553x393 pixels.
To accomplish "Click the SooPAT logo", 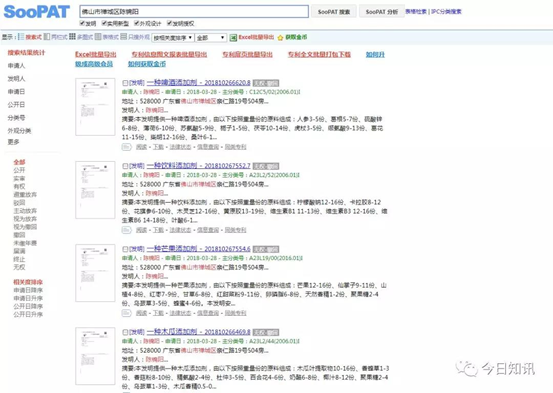I will click(36, 12).
